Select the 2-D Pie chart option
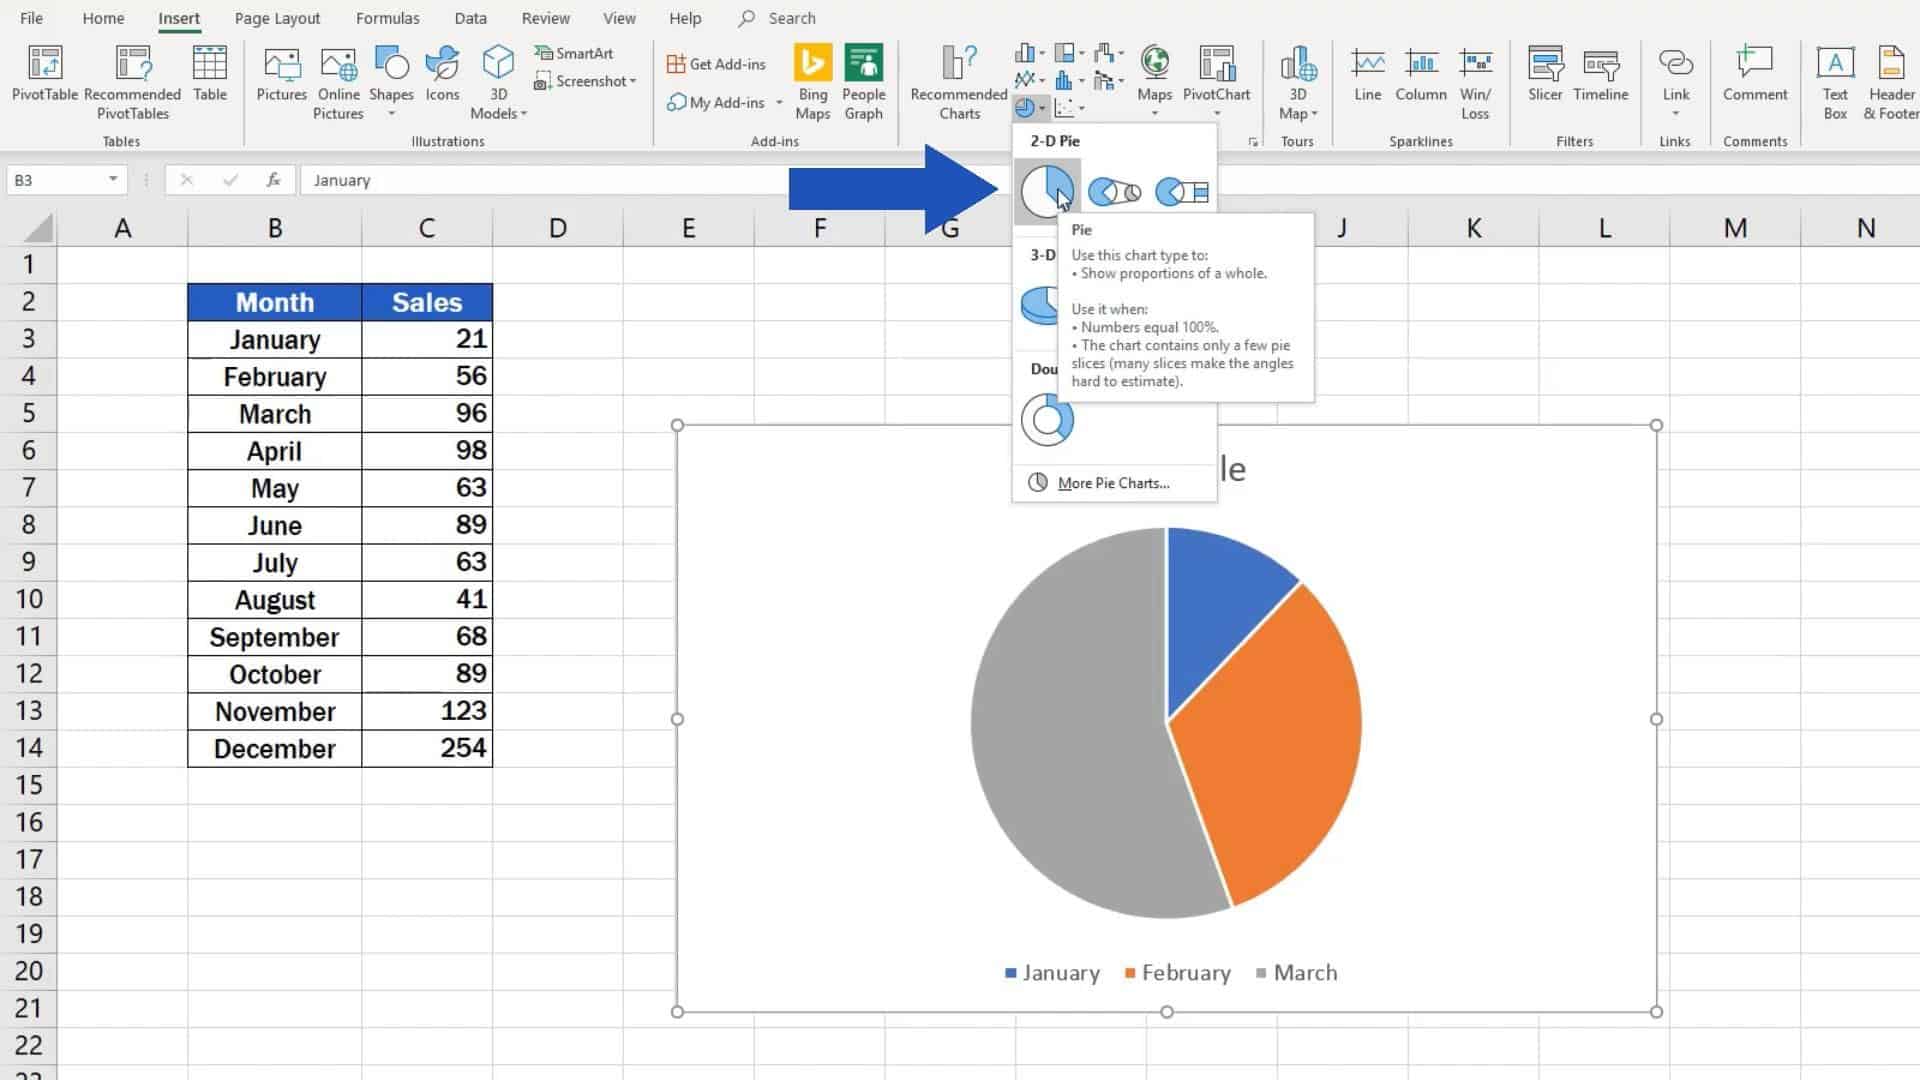The width and height of the screenshot is (1920, 1080). (1046, 190)
